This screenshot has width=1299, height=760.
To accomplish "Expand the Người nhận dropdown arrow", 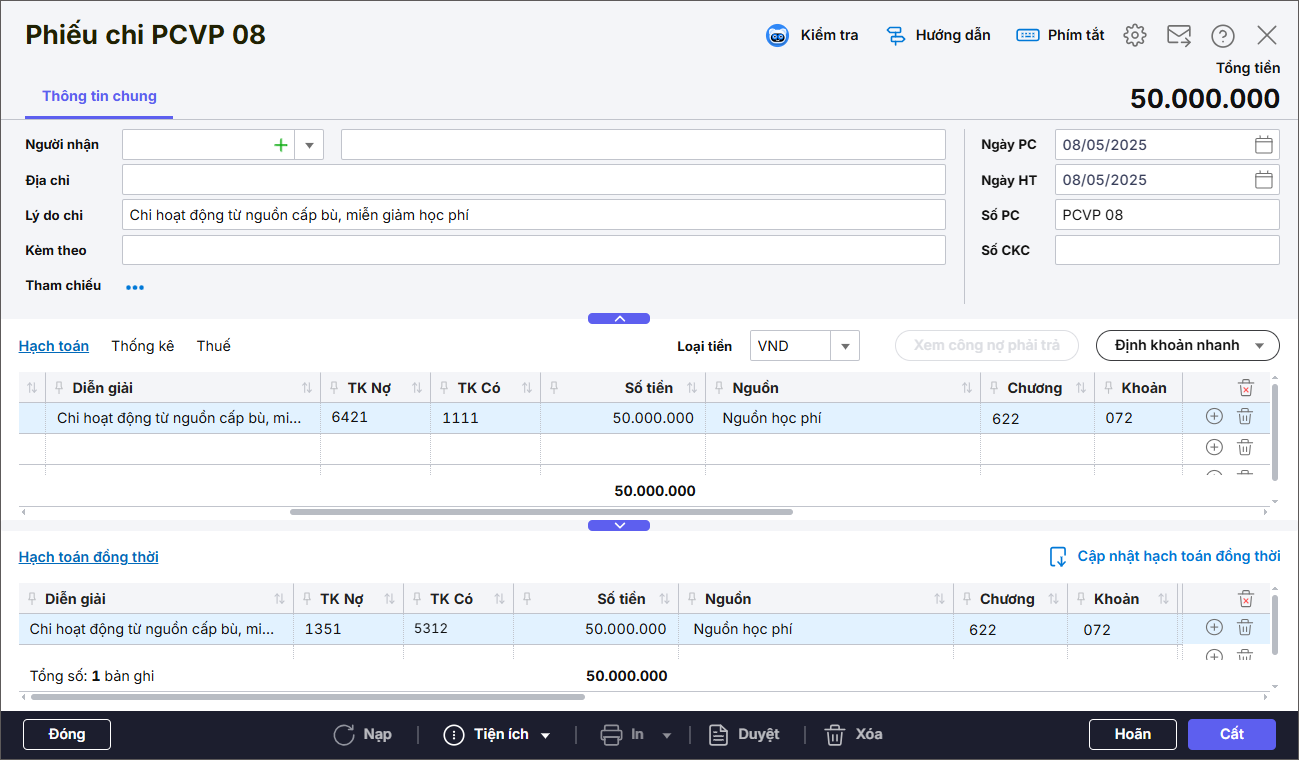I will (x=308, y=145).
